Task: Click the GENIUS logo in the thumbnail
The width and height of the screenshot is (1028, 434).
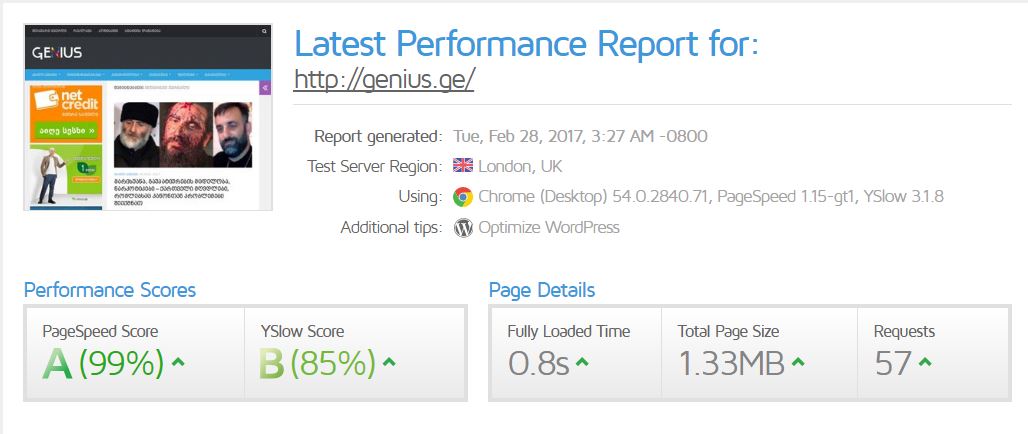Action: (x=57, y=52)
